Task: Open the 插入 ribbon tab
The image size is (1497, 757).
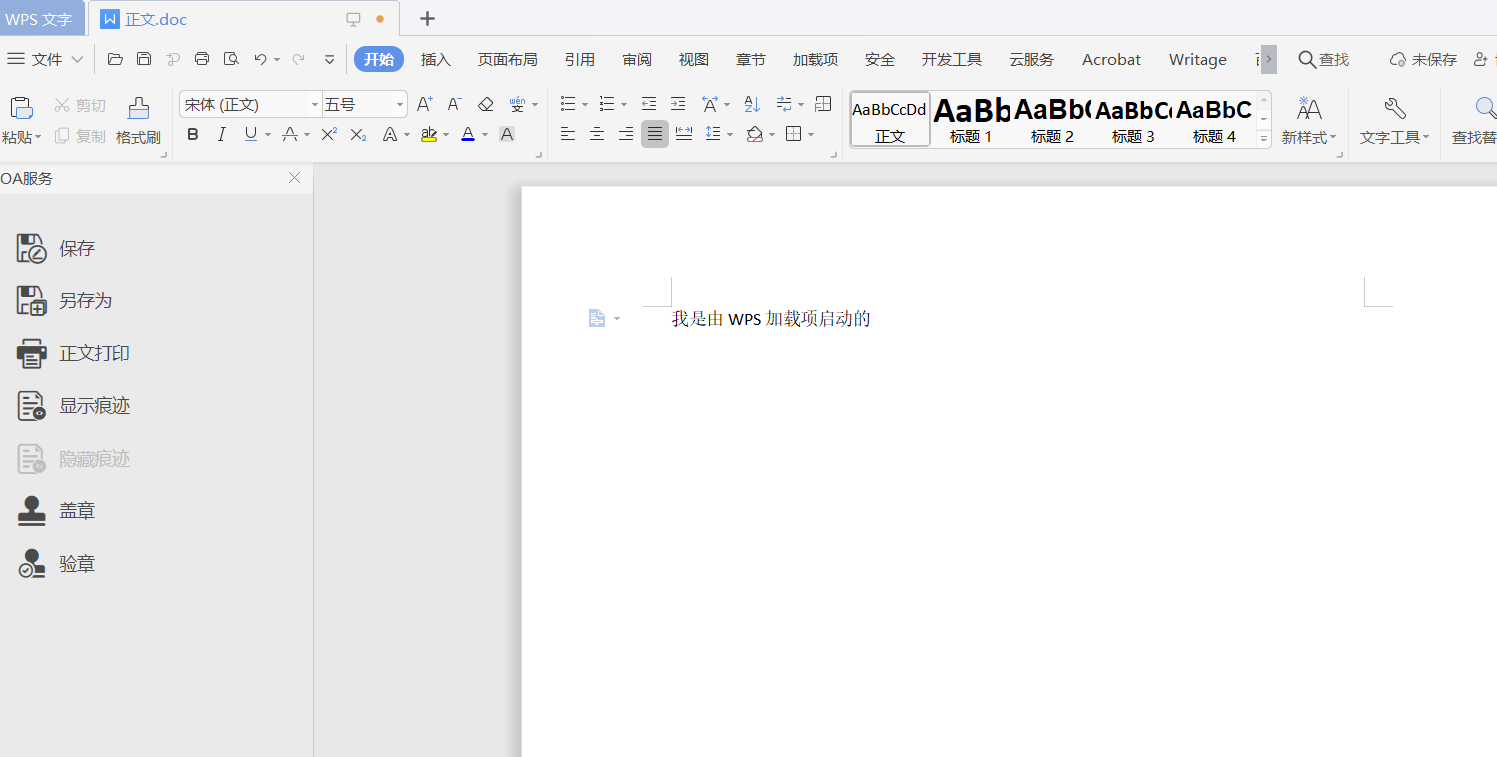Action: pyautogui.click(x=436, y=60)
